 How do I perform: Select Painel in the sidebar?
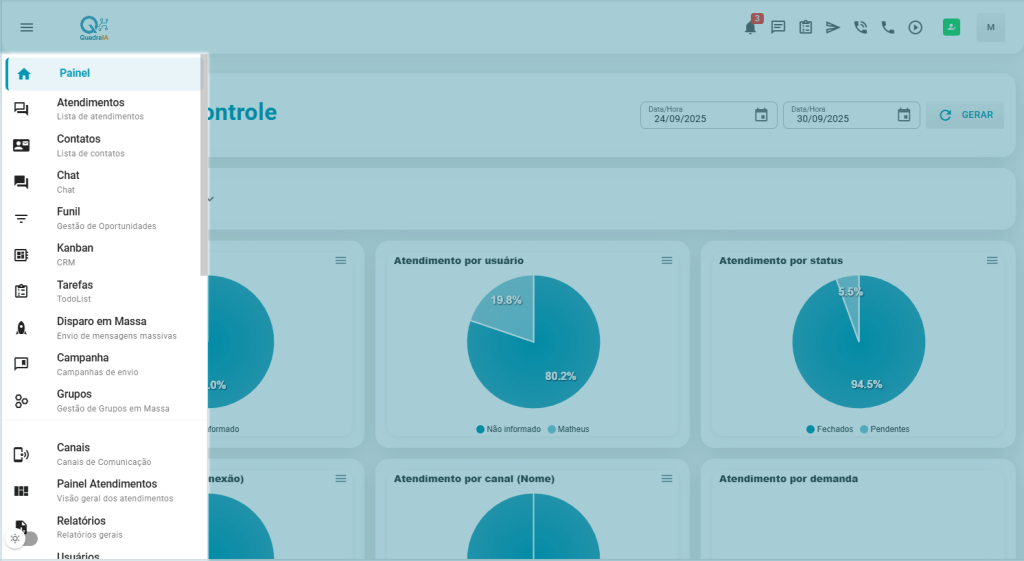(x=74, y=73)
